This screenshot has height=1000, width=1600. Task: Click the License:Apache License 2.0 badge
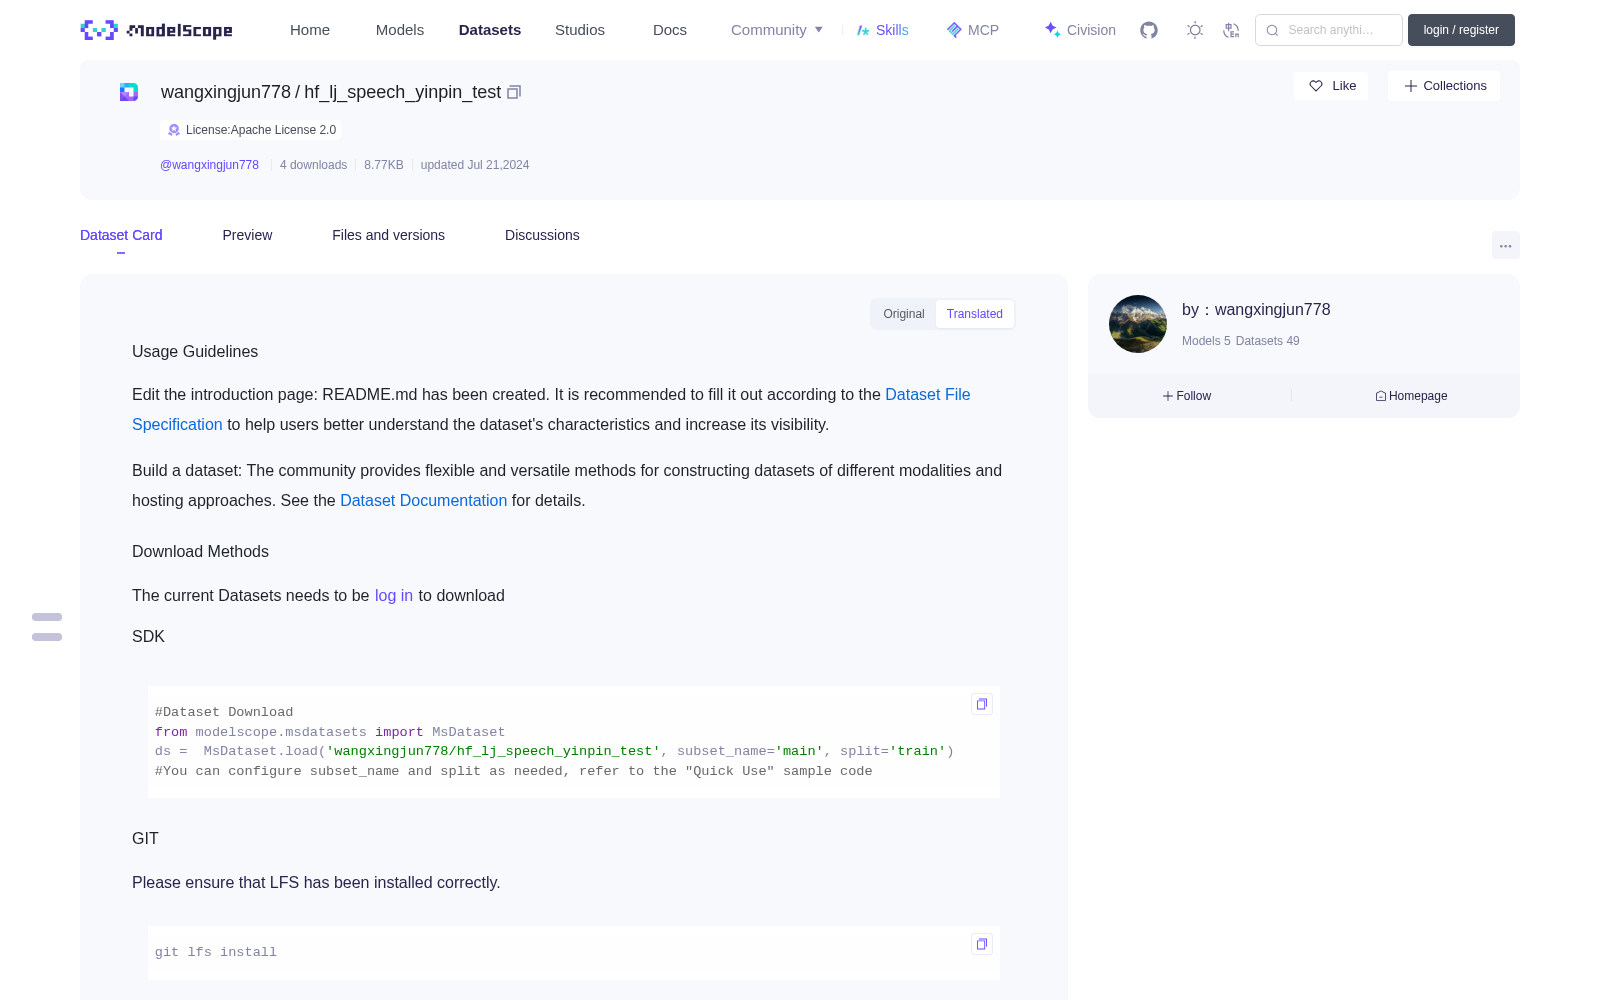[x=251, y=130]
